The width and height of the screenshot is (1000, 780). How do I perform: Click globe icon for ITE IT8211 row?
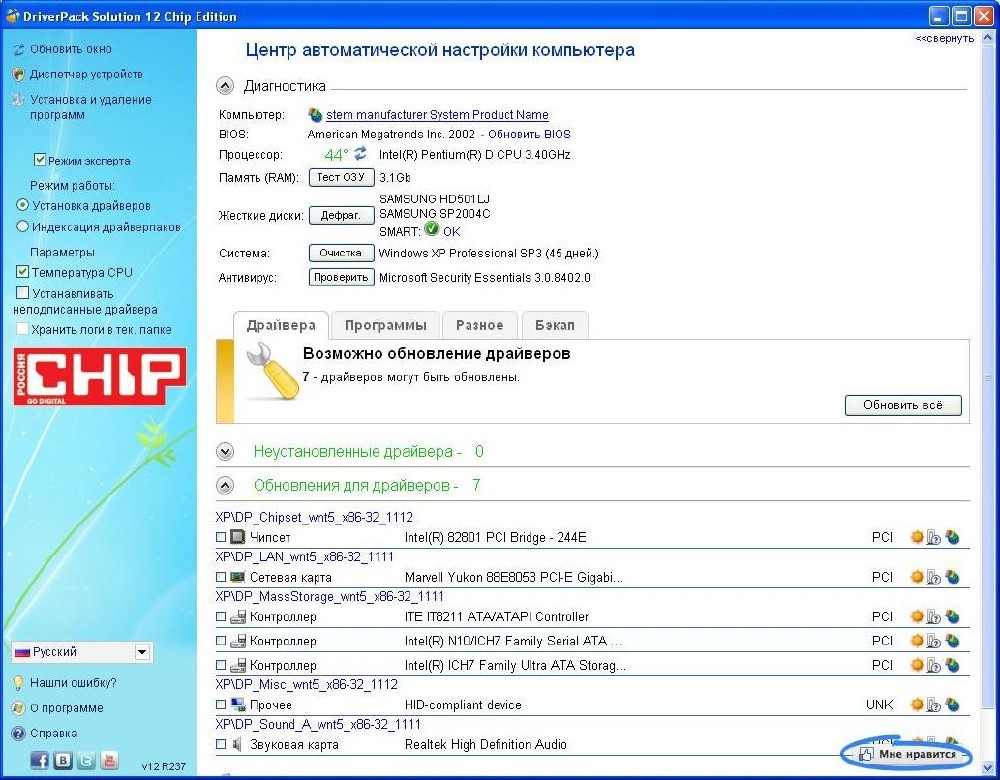coord(952,617)
